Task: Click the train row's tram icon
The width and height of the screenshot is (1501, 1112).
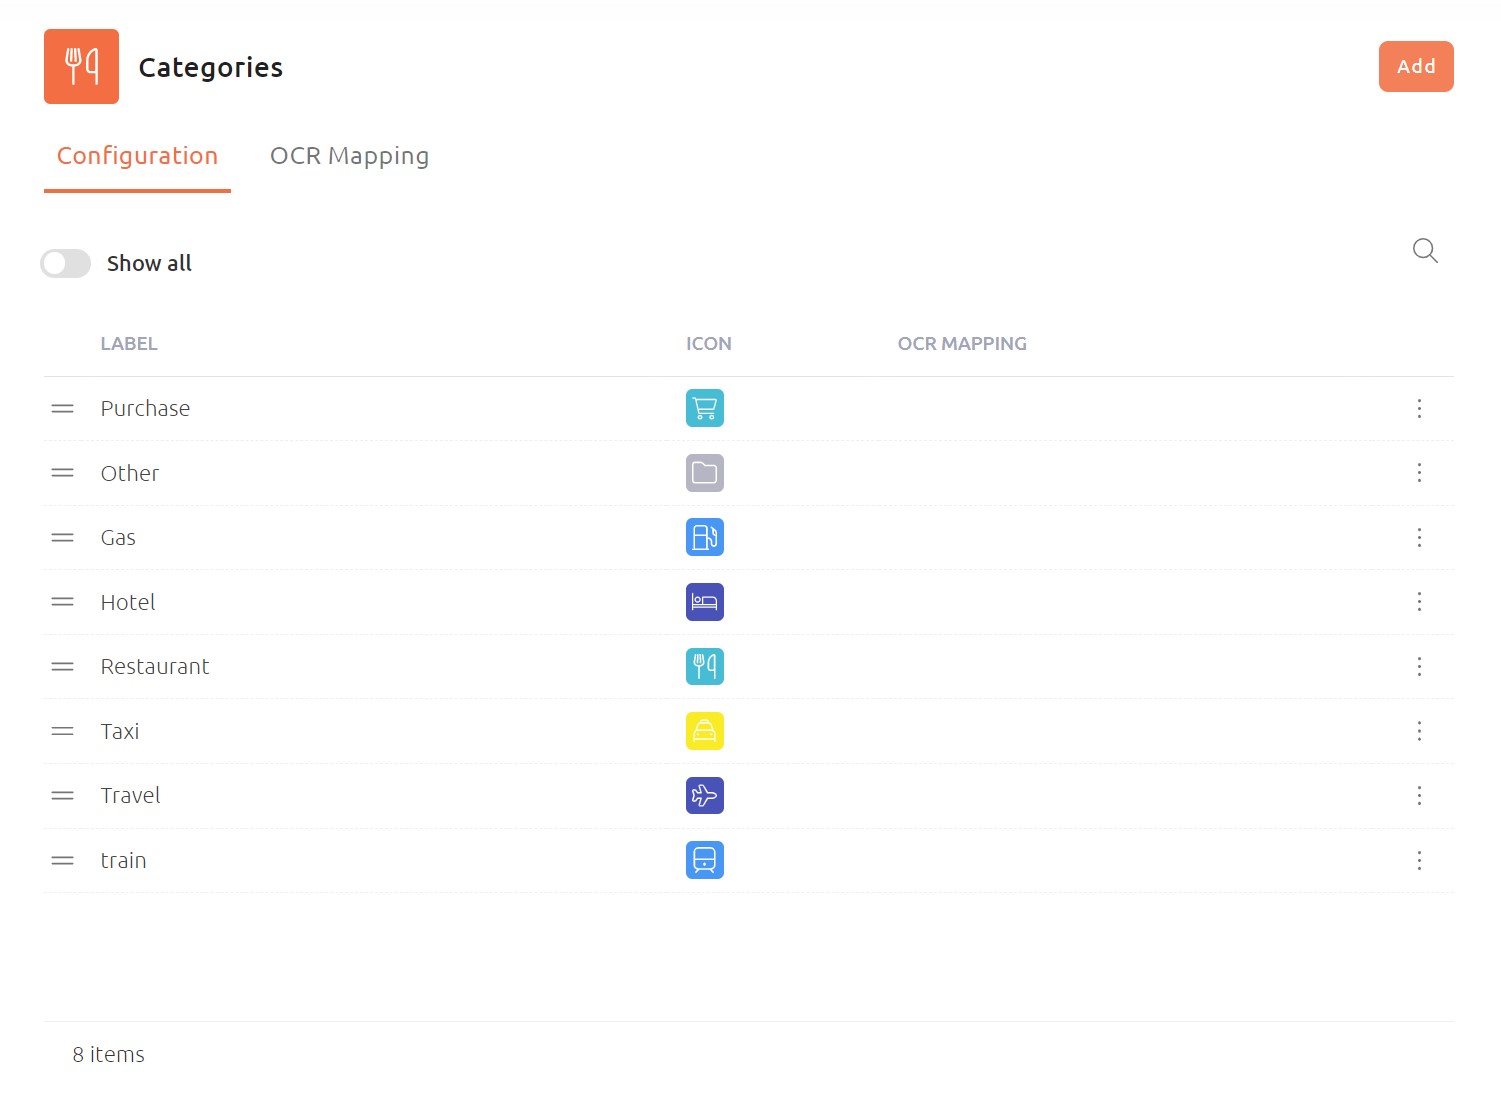Action: [705, 860]
